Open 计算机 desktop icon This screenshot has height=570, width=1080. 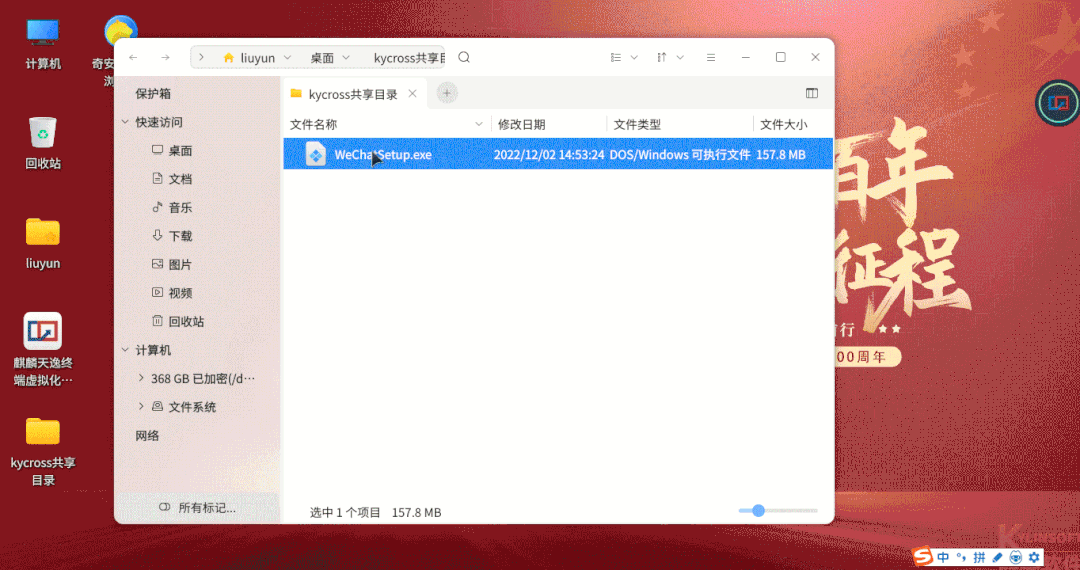click(43, 44)
